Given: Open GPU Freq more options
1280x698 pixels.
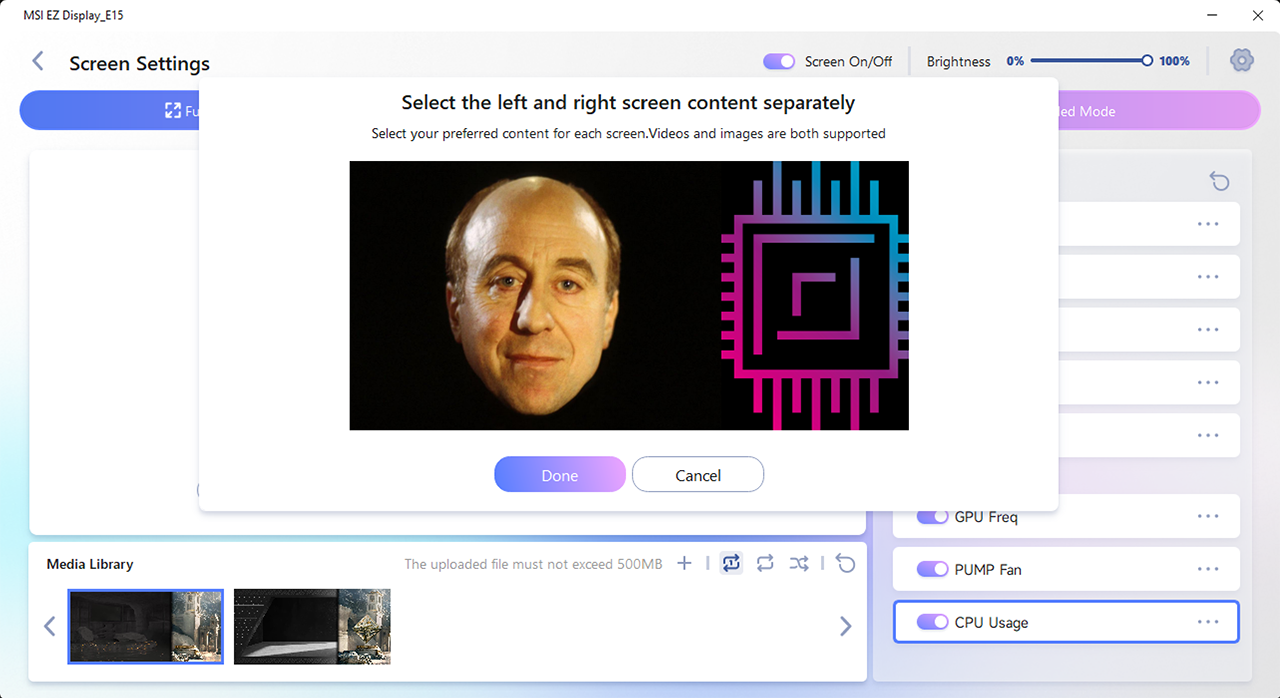Looking at the screenshot, I should [x=1208, y=516].
